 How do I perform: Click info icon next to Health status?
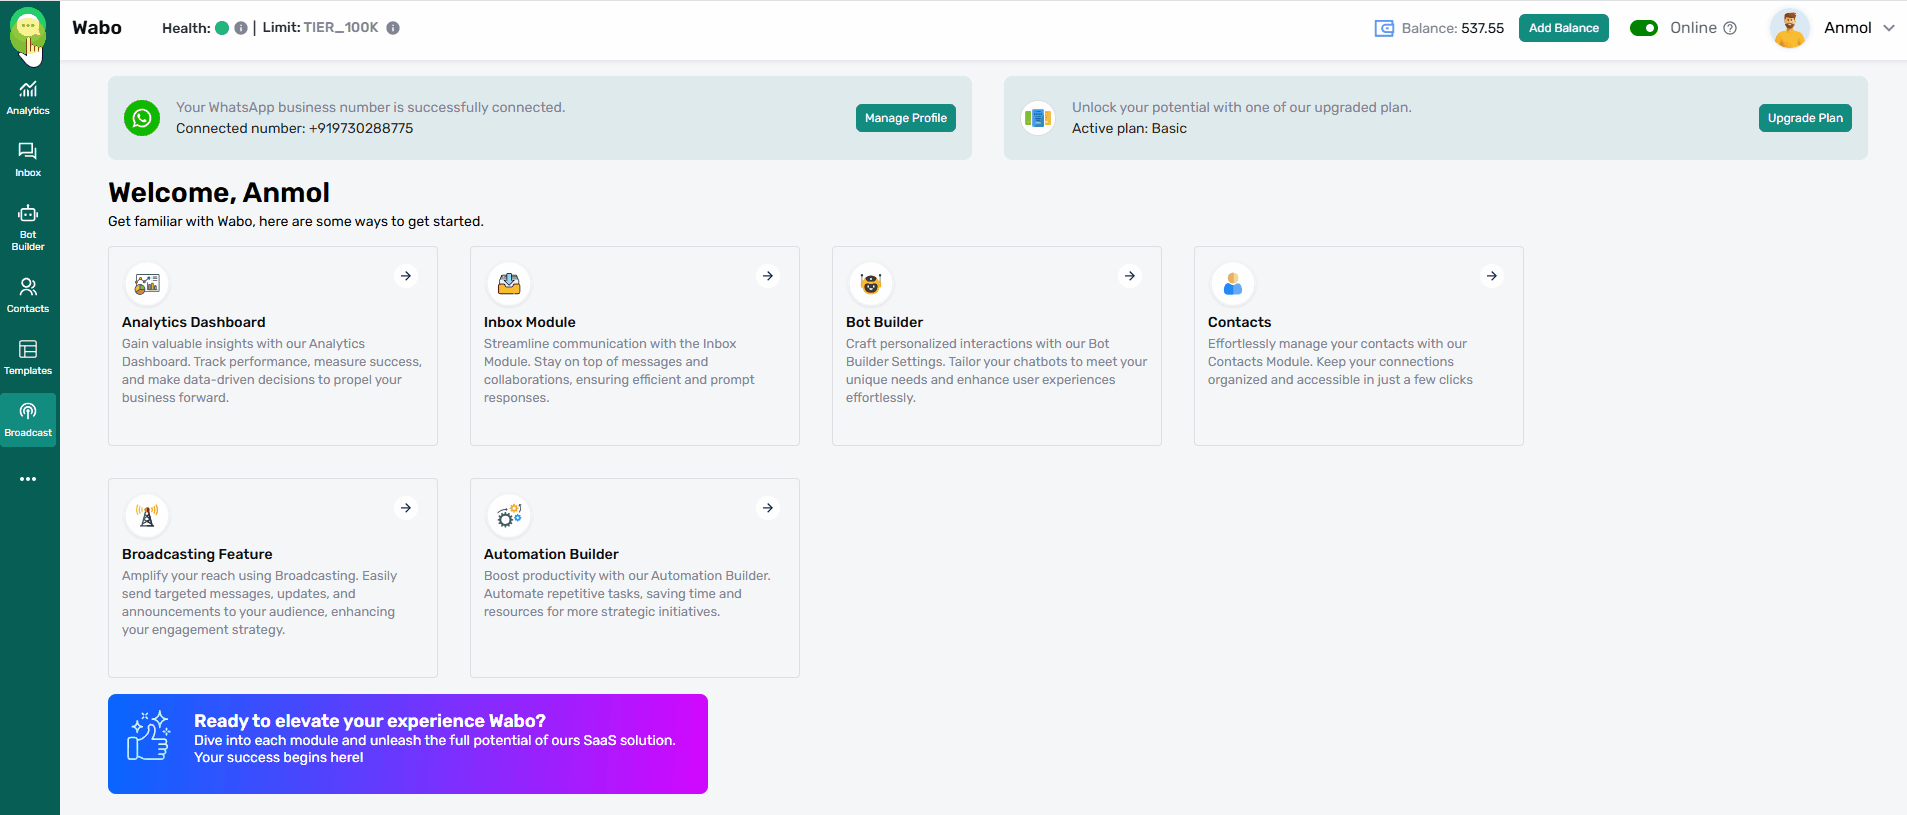[x=241, y=28]
